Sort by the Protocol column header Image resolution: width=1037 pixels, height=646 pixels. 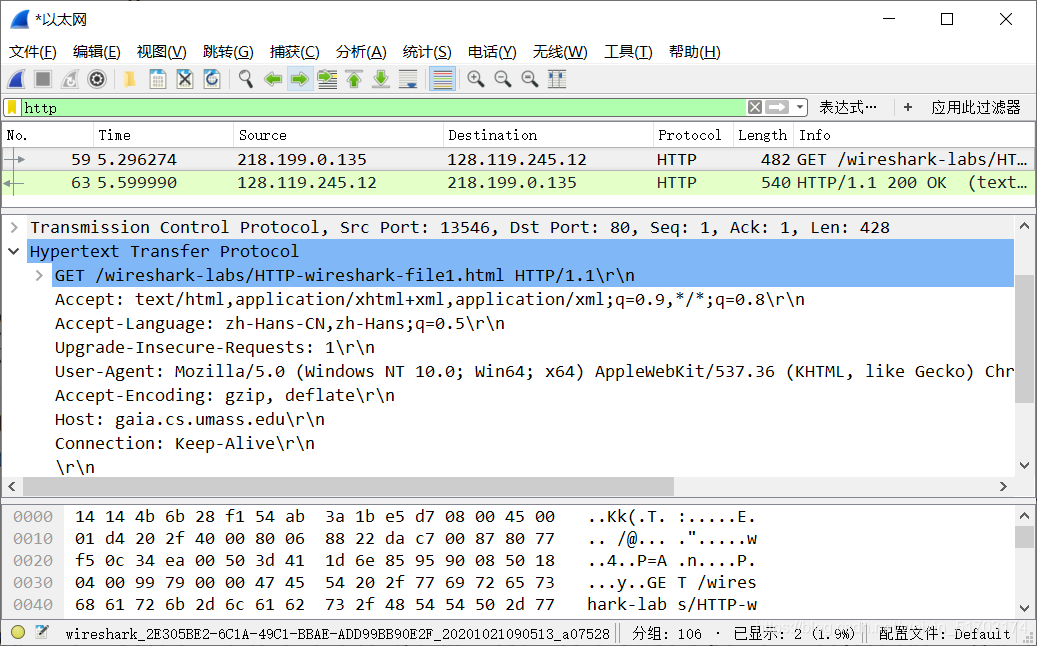[x=692, y=135]
